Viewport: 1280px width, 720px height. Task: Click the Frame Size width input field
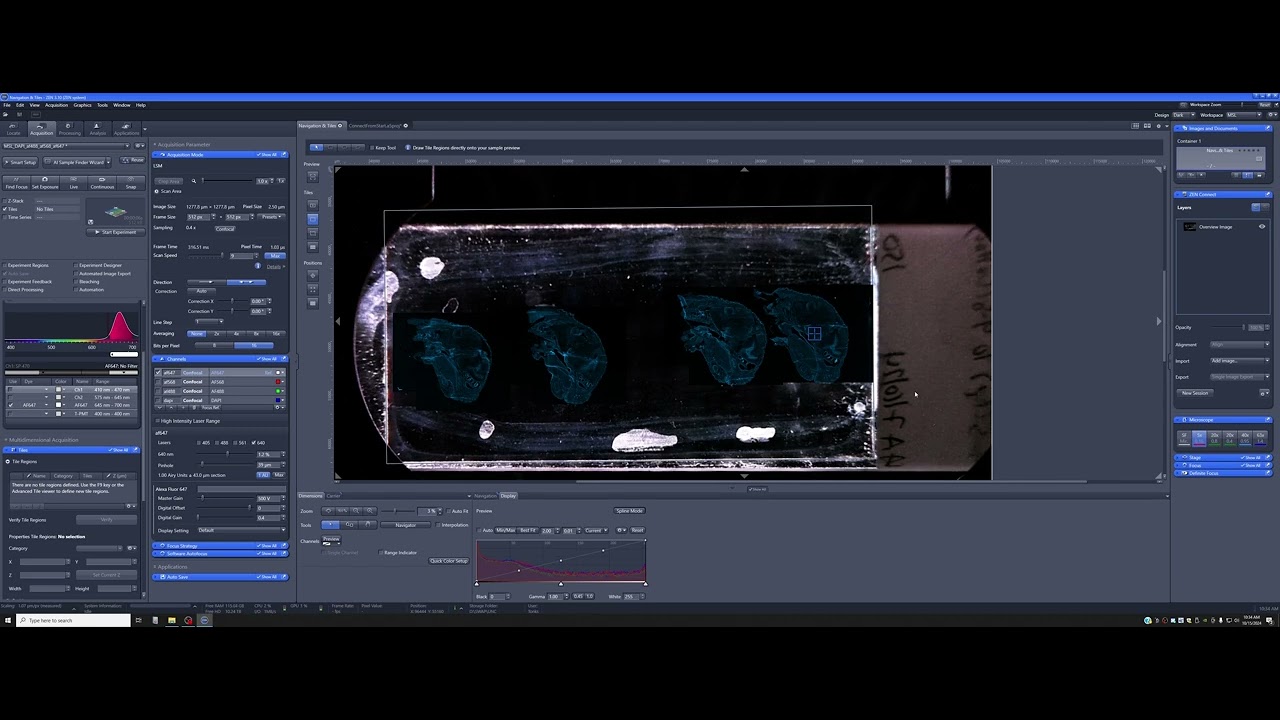pyautogui.click(x=199, y=216)
